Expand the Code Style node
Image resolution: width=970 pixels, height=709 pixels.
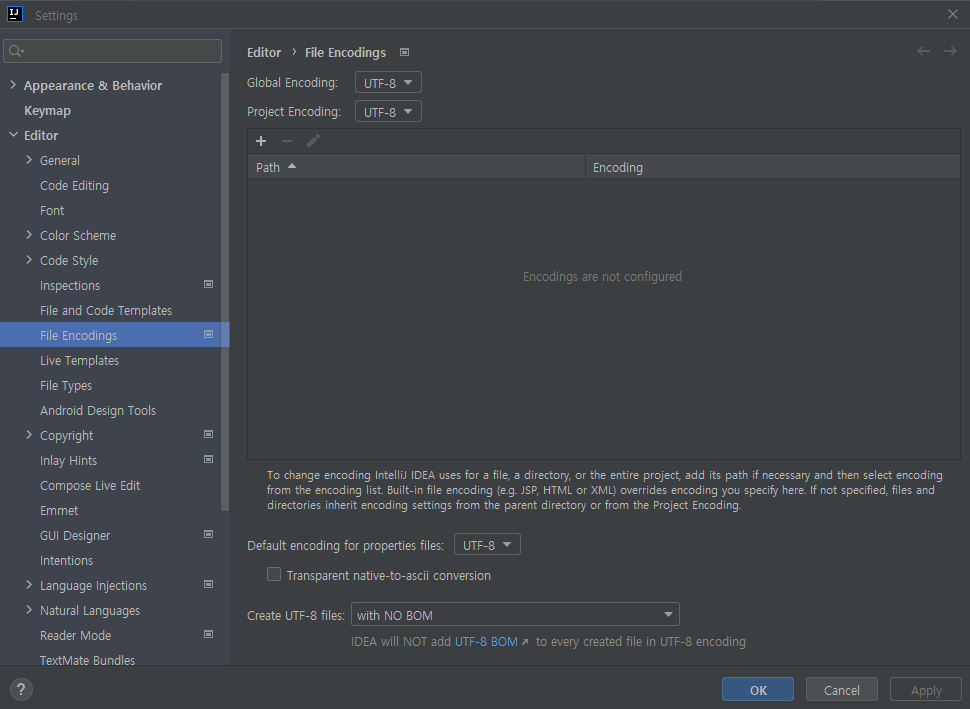[29, 260]
